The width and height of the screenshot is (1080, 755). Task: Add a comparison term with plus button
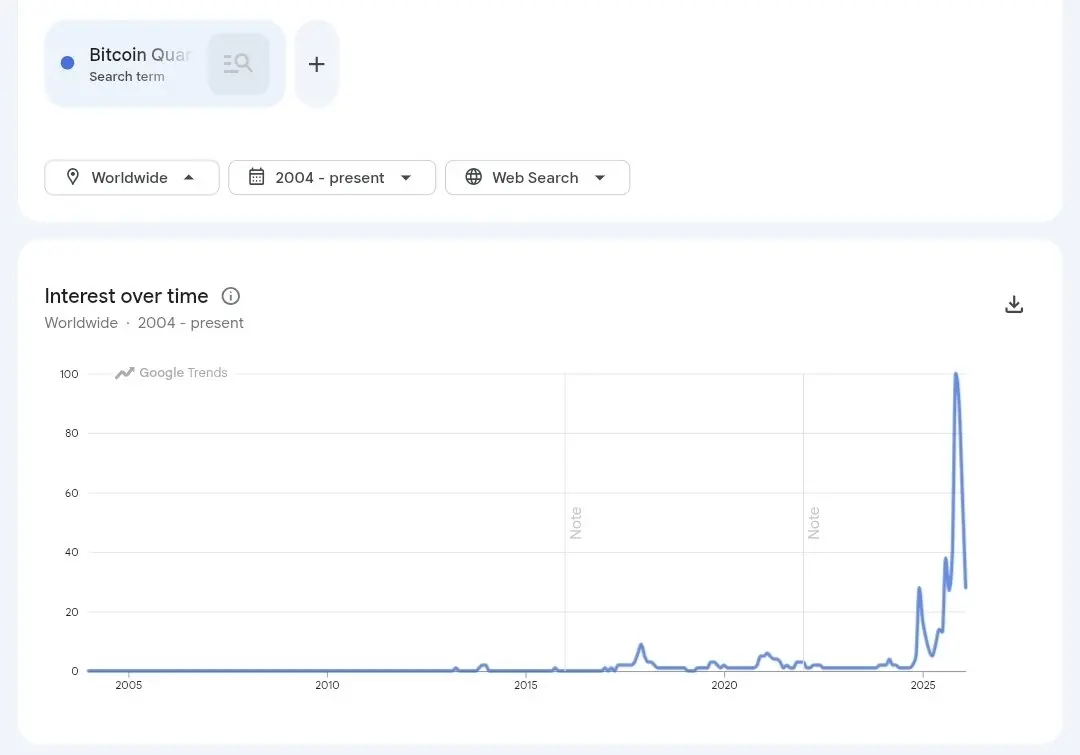[x=316, y=64]
